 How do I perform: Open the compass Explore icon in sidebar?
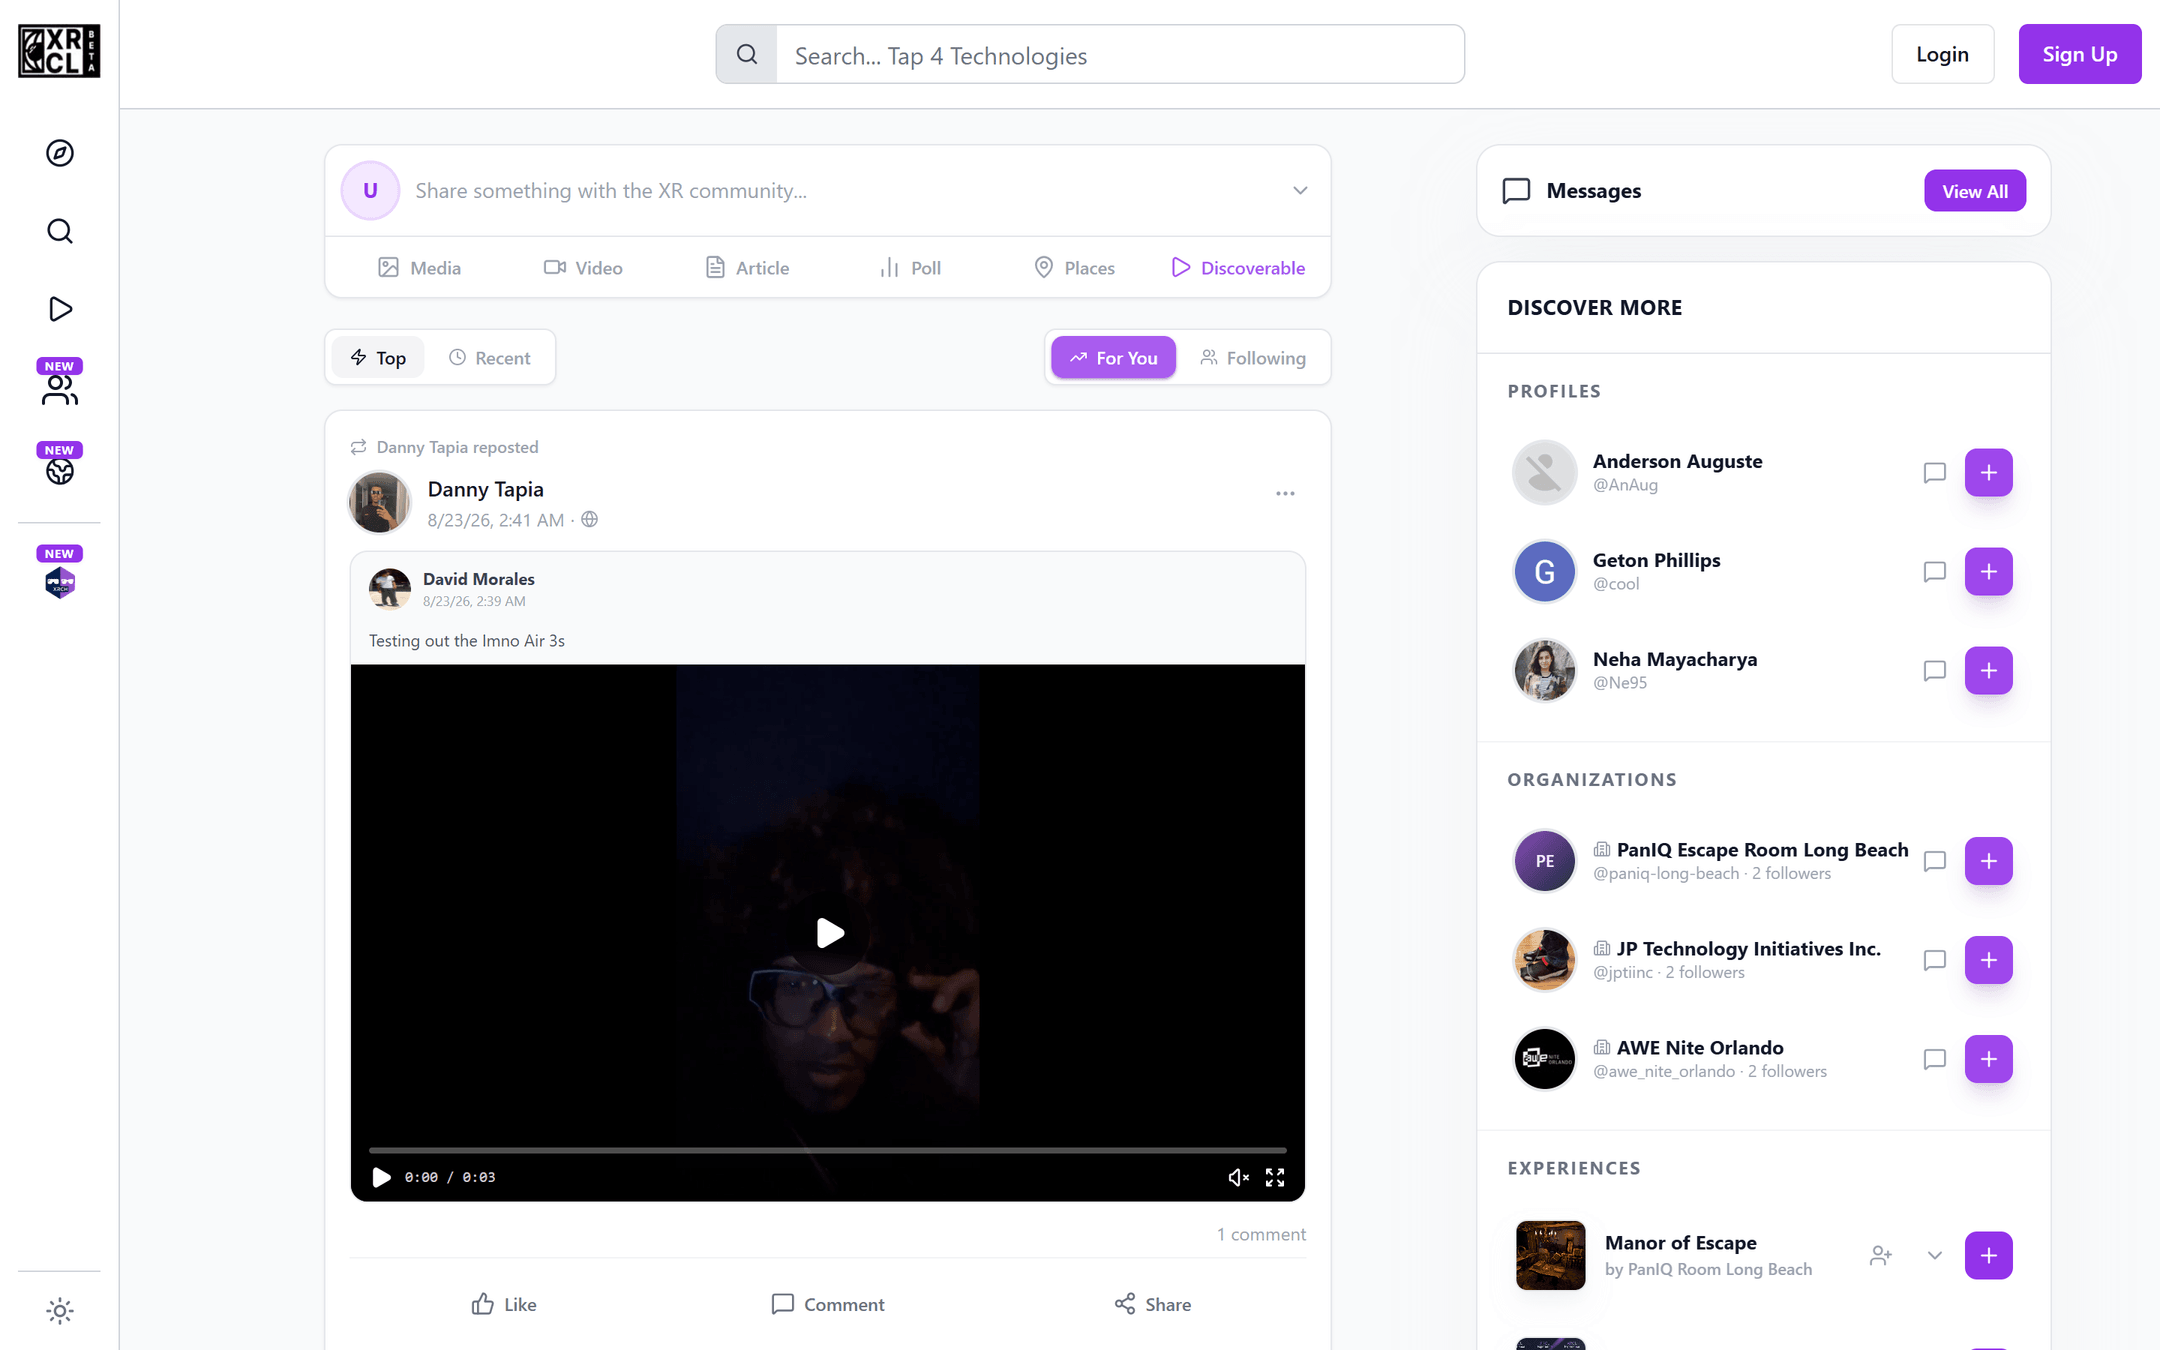60,153
